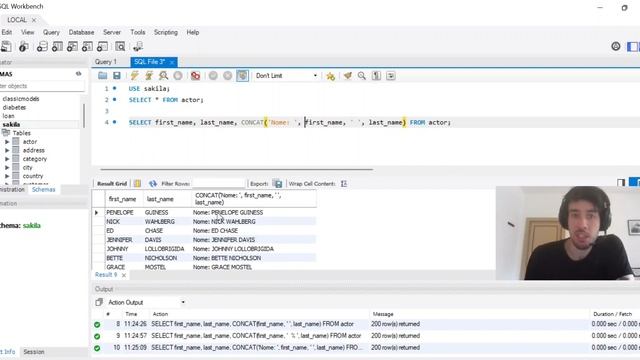Execute statement under cursor lightning icon
The image size is (640, 360).
[149, 76]
